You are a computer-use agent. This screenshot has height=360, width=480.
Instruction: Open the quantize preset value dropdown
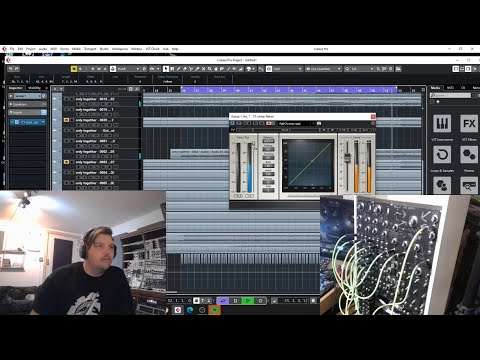tap(362, 69)
